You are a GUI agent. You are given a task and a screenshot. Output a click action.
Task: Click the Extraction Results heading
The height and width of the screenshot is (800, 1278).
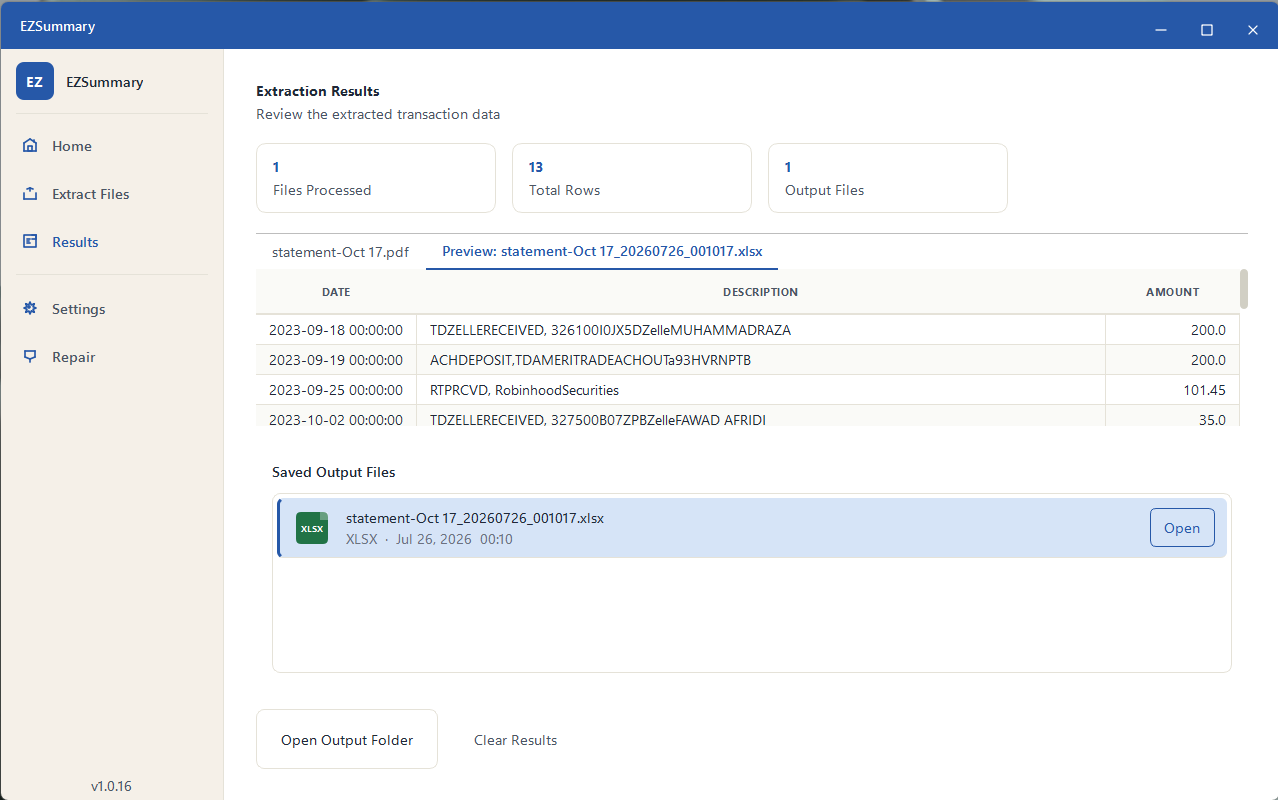click(x=318, y=91)
